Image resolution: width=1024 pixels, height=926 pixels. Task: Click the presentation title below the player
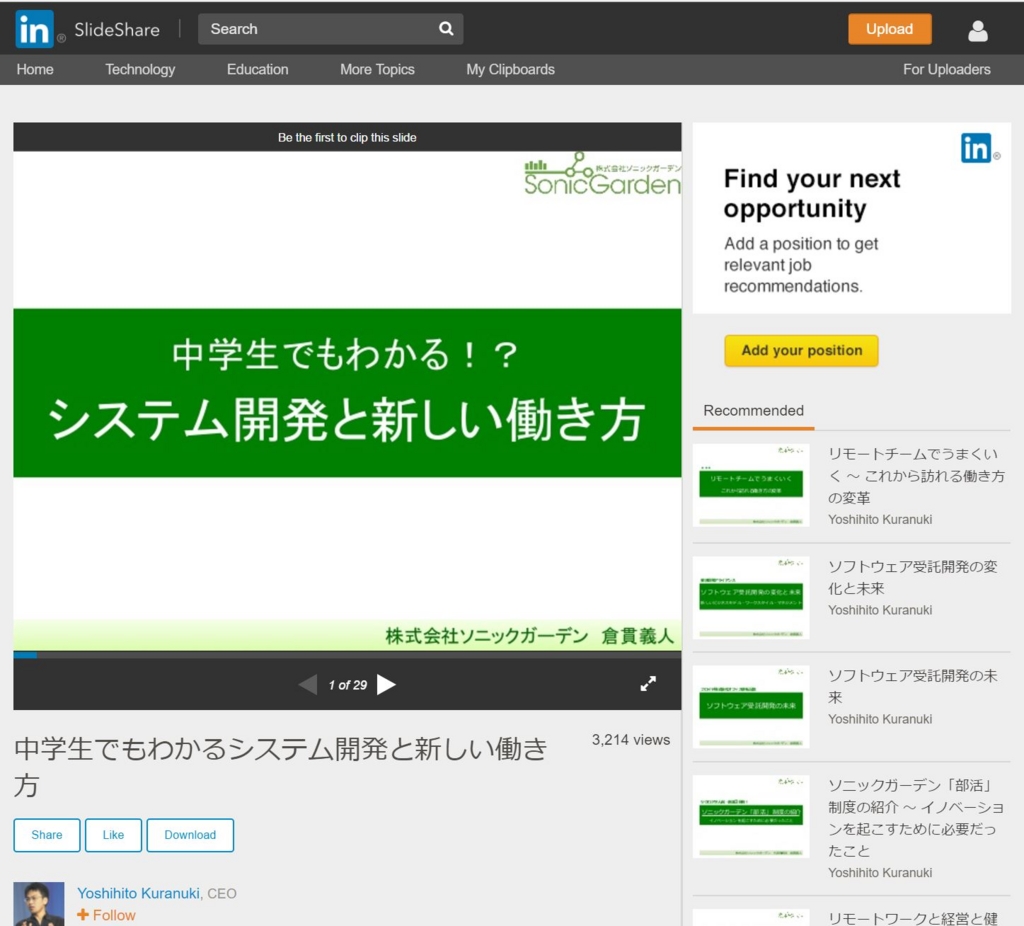(x=281, y=767)
